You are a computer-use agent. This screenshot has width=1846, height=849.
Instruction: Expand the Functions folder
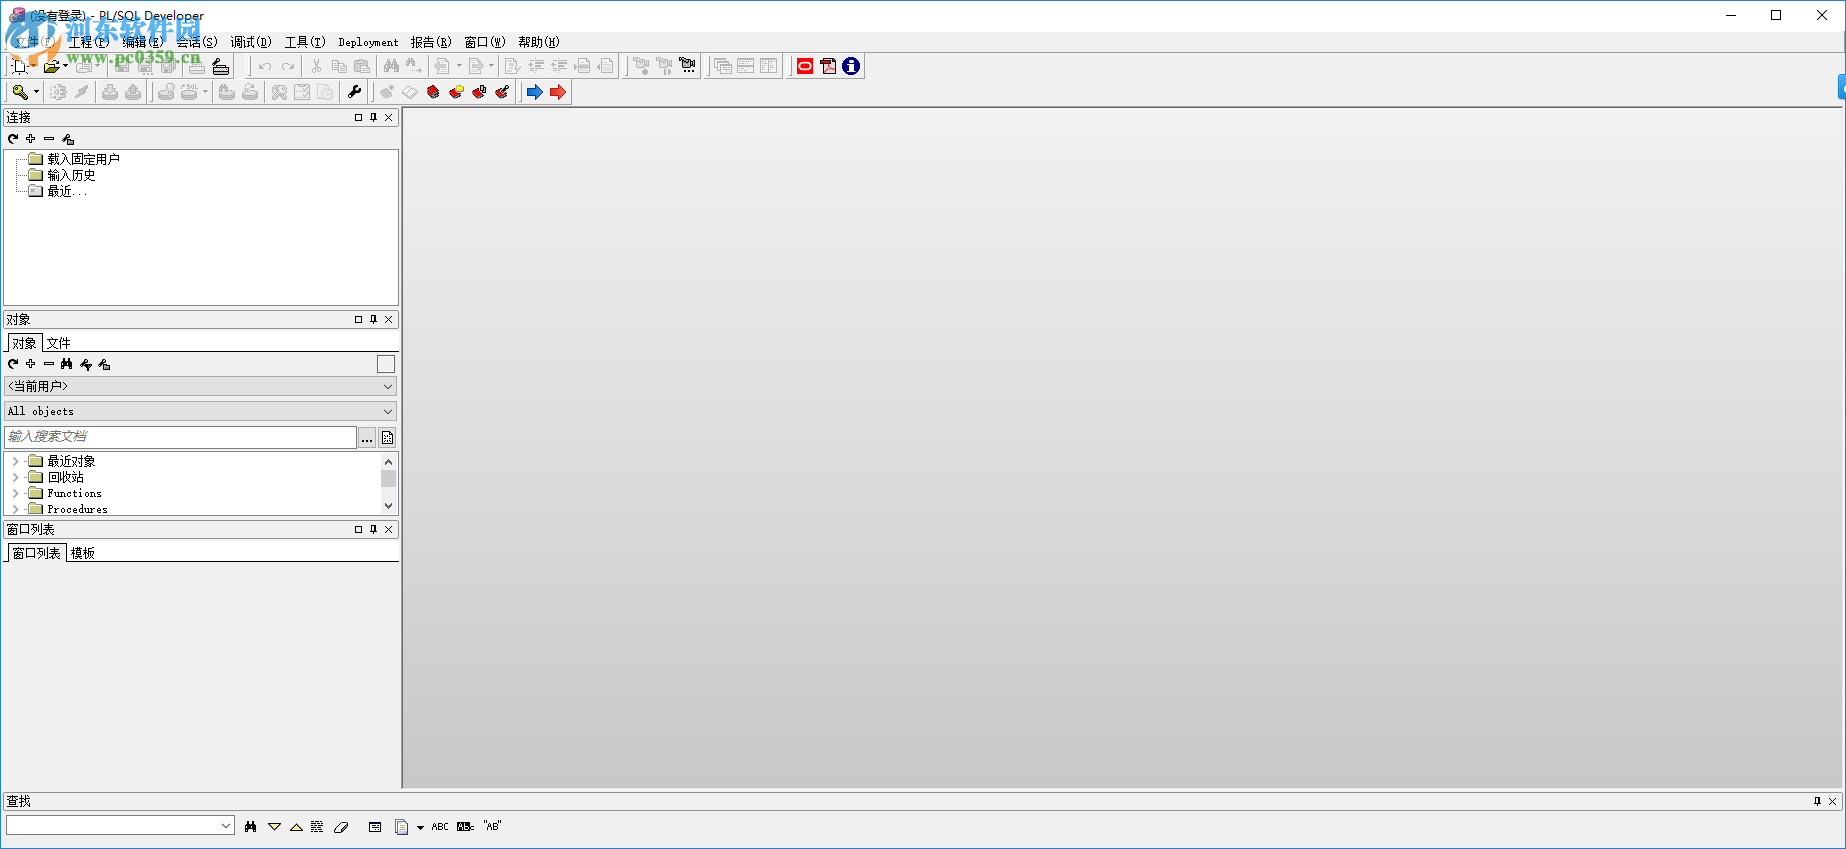pyautogui.click(x=15, y=493)
